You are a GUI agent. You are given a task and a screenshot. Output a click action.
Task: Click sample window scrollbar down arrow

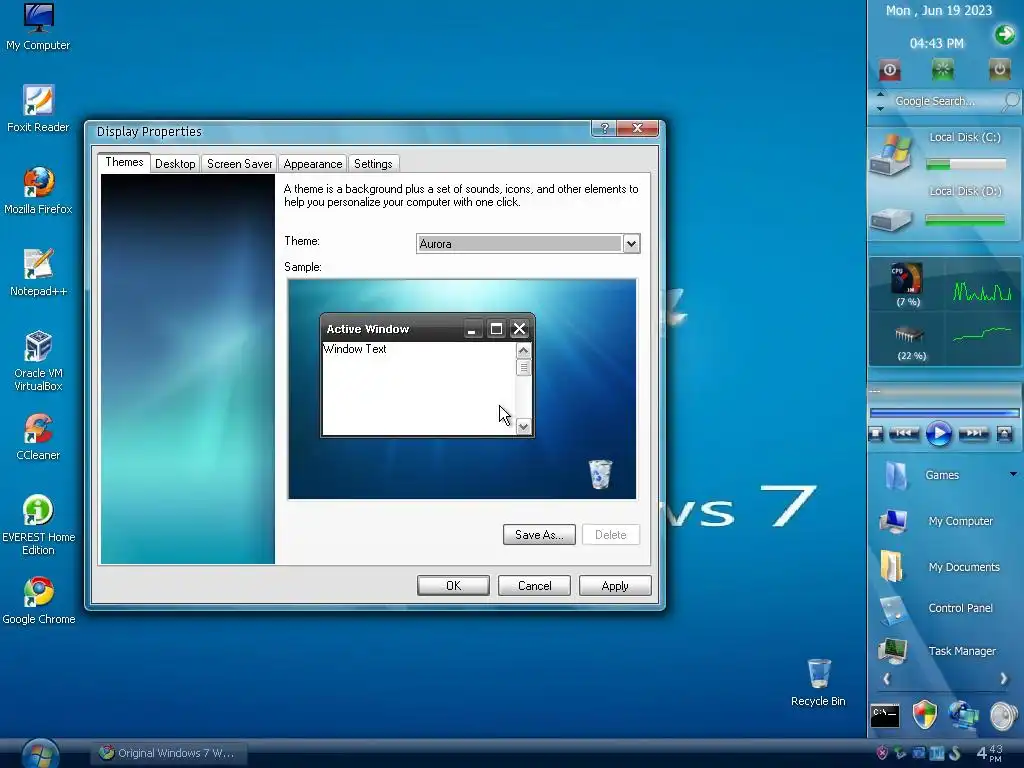click(x=523, y=427)
